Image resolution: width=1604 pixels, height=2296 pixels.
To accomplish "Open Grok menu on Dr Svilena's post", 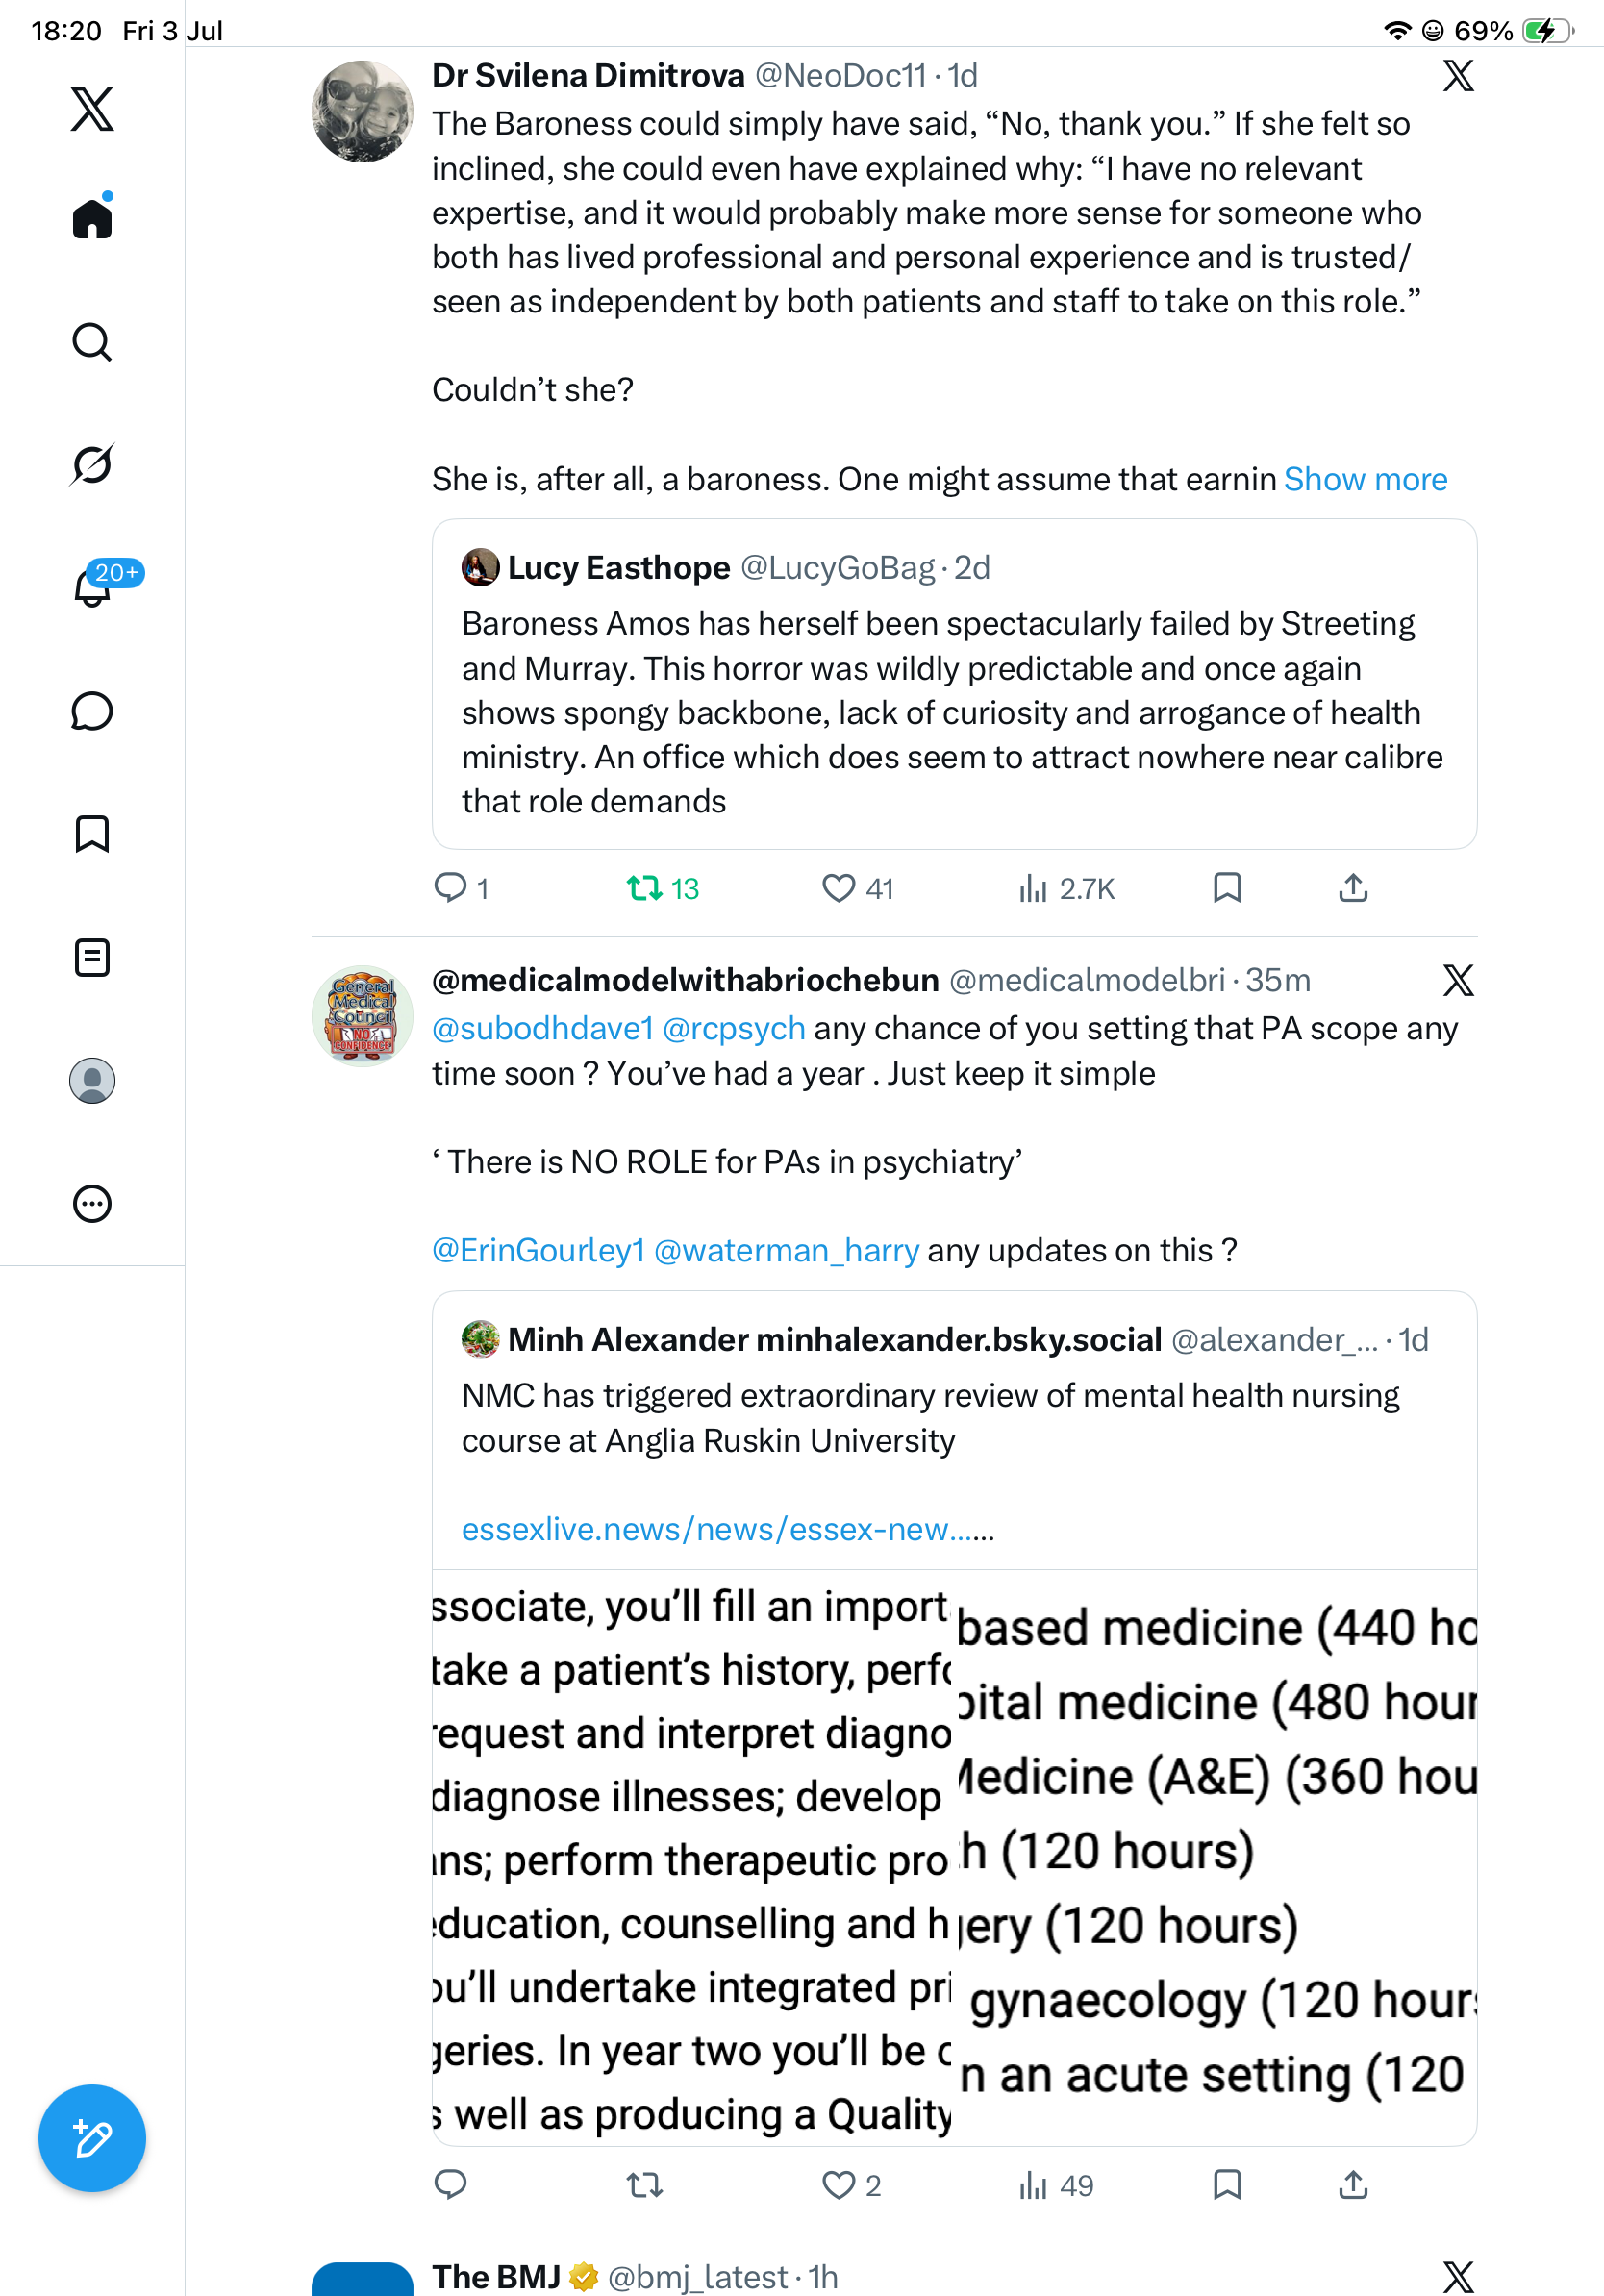I will tap(1458, 76).
